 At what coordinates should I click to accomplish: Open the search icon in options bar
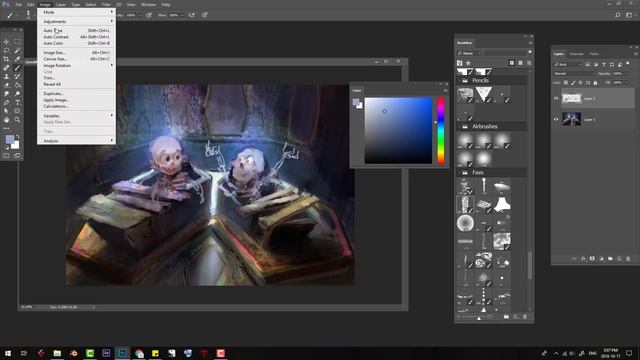pos(618,15)
